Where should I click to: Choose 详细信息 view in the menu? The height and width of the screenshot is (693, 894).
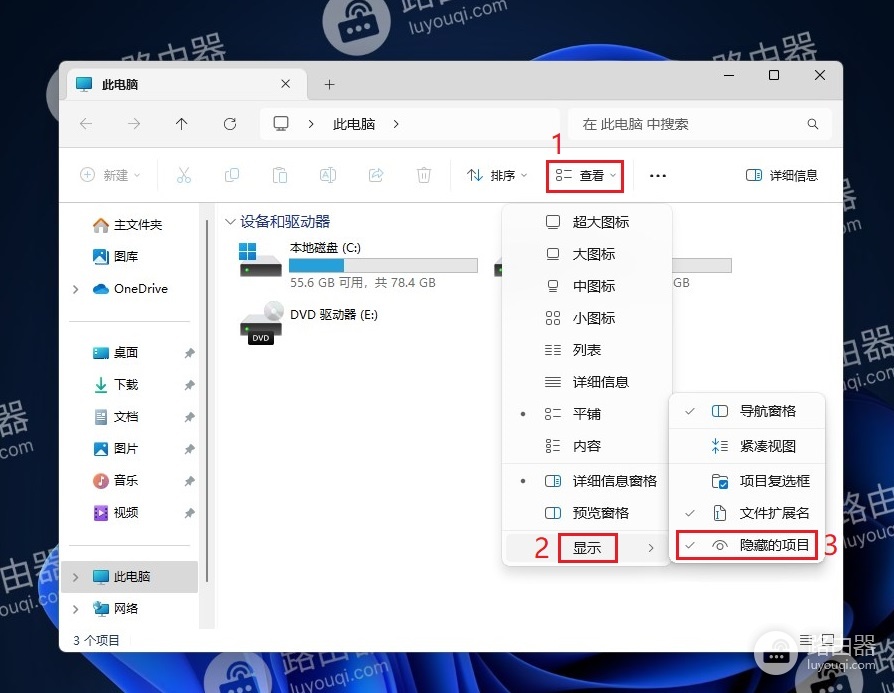[x=587, y=382]
